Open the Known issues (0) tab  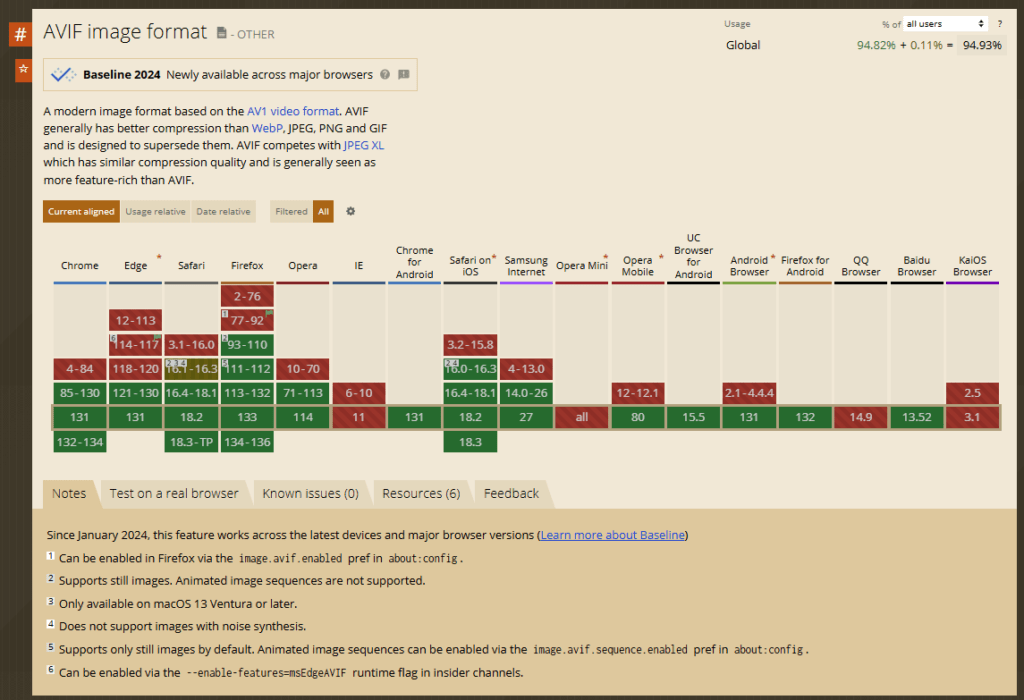click(310, 493)
